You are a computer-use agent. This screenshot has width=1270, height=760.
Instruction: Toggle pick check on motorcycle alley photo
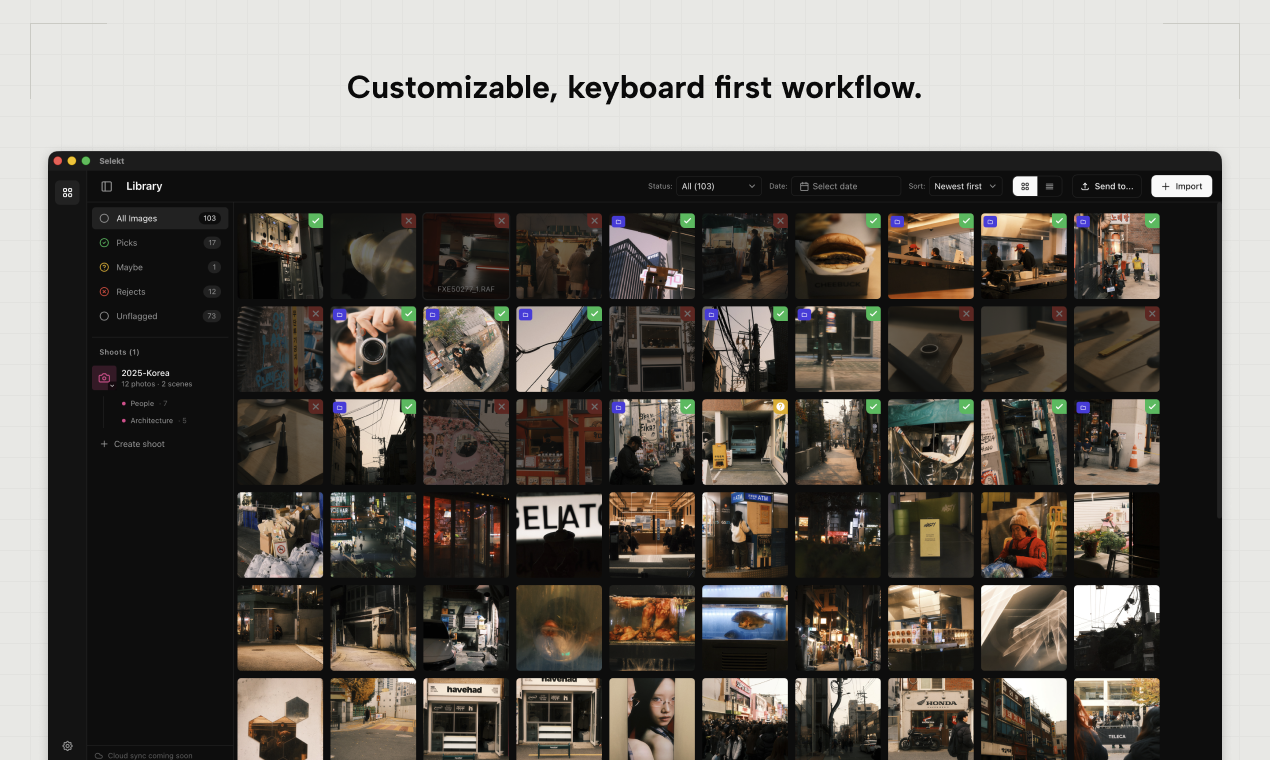pyautogui.click(x=1152, y=221)
